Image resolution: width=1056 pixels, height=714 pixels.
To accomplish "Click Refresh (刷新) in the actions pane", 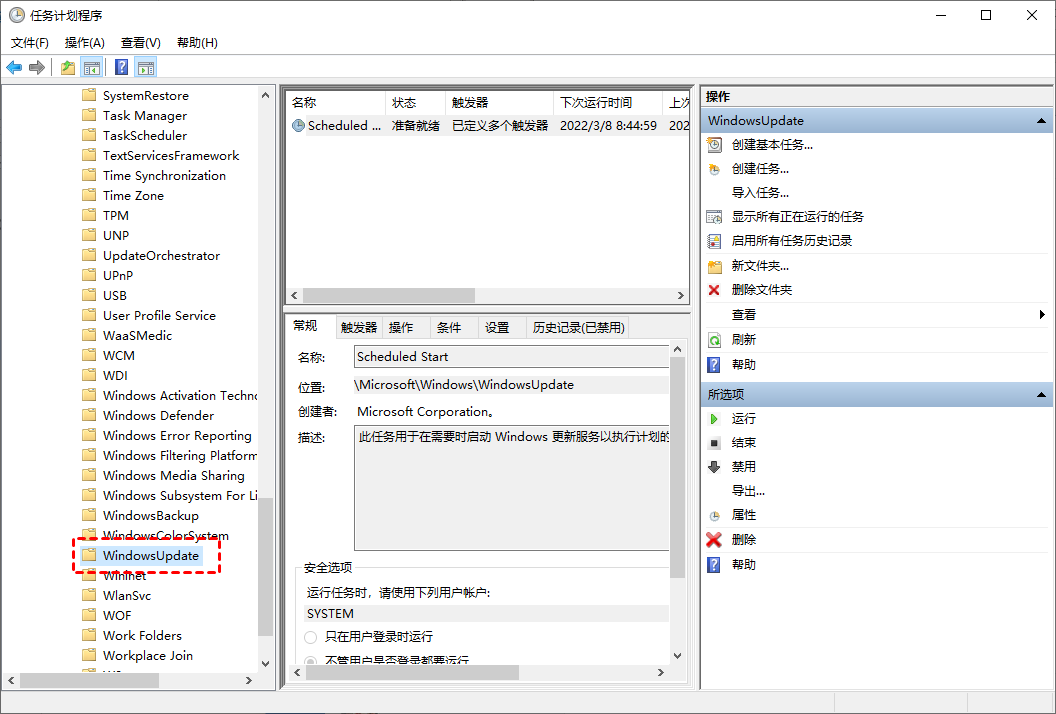I will (743, 339).
